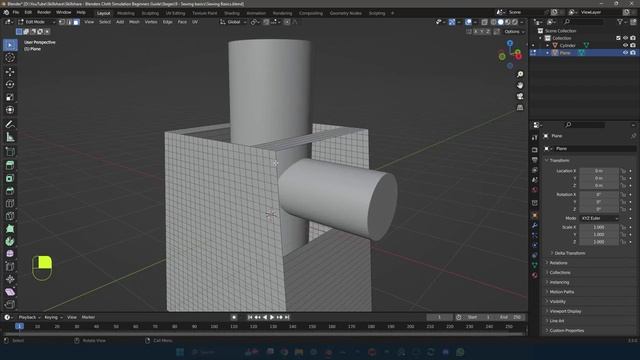The image size is (640, 360).
Task: Toggle camera view icon in viewport
Action: click(520, 96)
